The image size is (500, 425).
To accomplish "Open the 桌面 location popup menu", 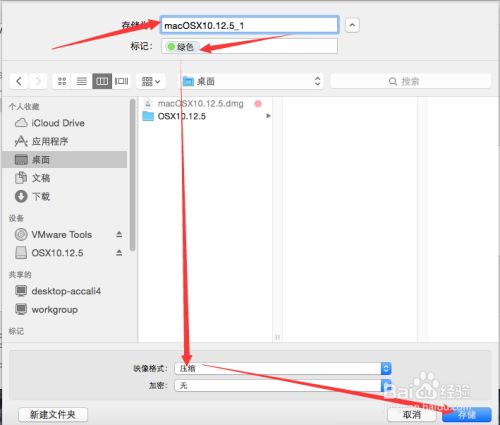I will point(252,81).
